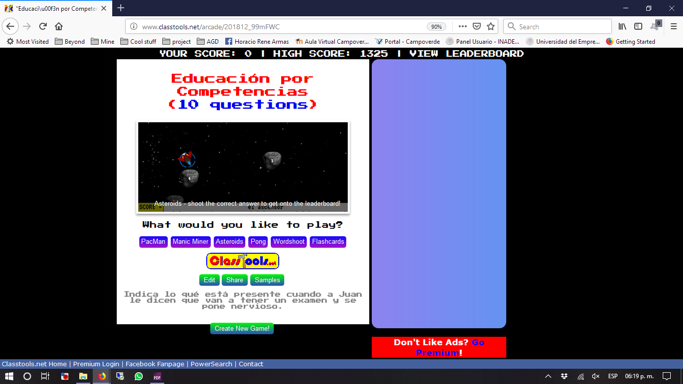
Task: Click the browser Search field
Action: (x=558, y=27)
